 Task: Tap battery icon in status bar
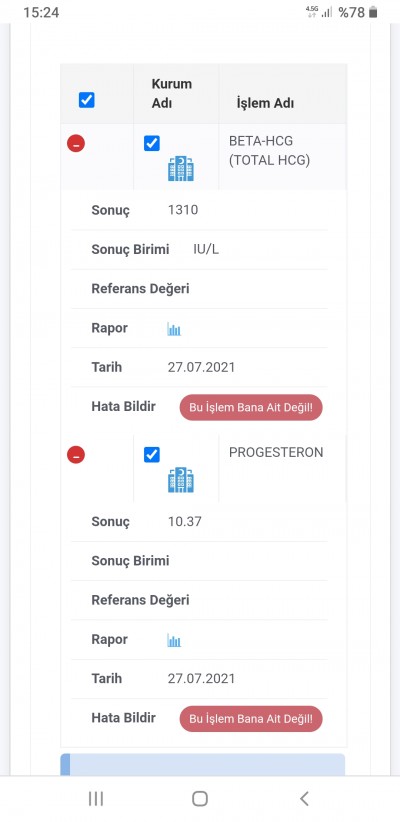(373, 12)
